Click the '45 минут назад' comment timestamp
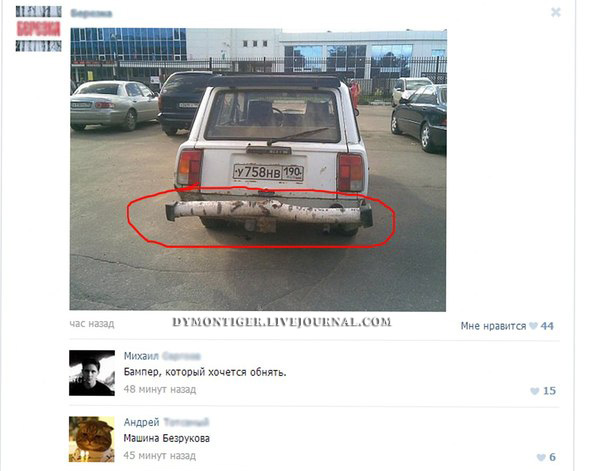 [160, 456]
